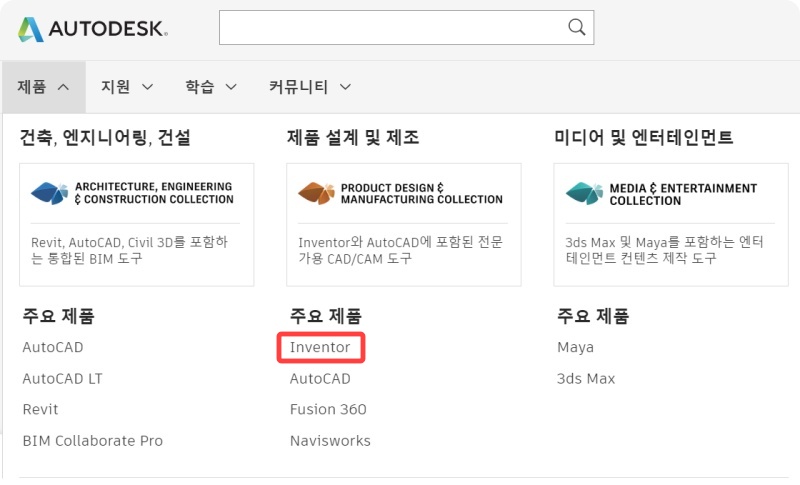Image resolution: width=800 pixels, height=485 pixels.
Task: Open AutoCAD under 건축, 엔지니어링, 건설
Action: (x=53, y=347)
